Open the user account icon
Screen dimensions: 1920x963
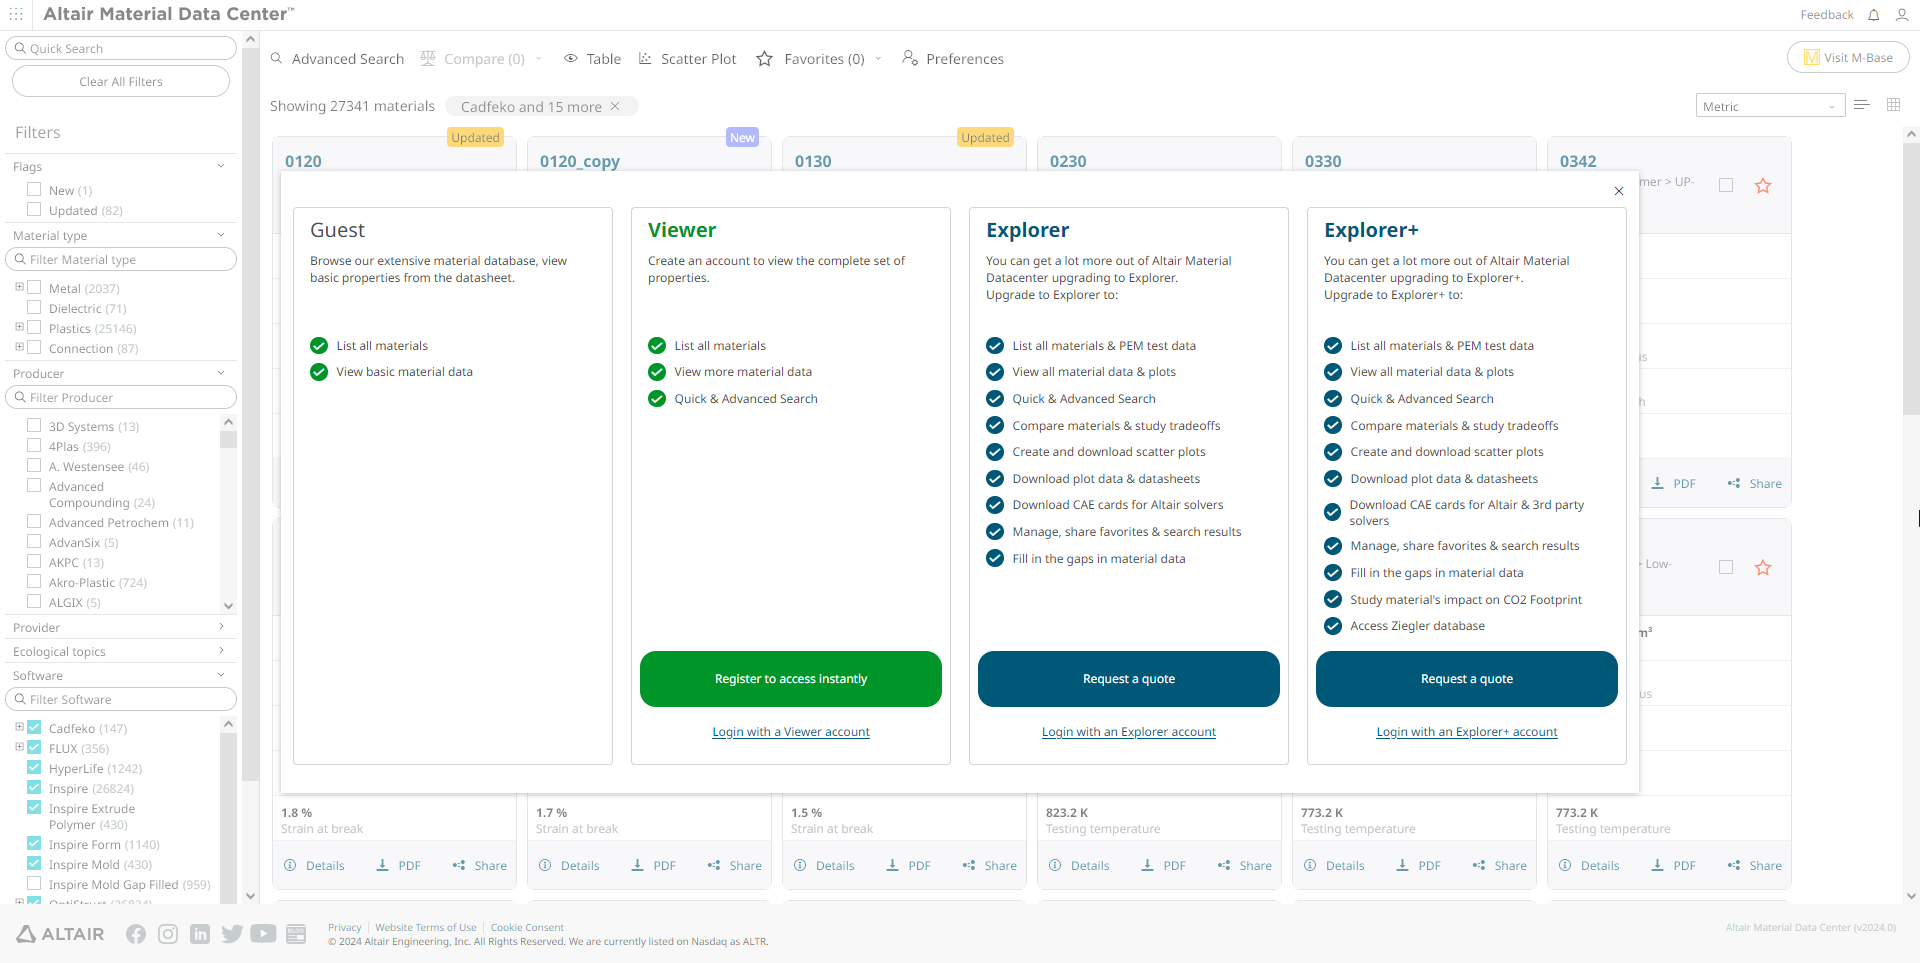[1902, 15]
